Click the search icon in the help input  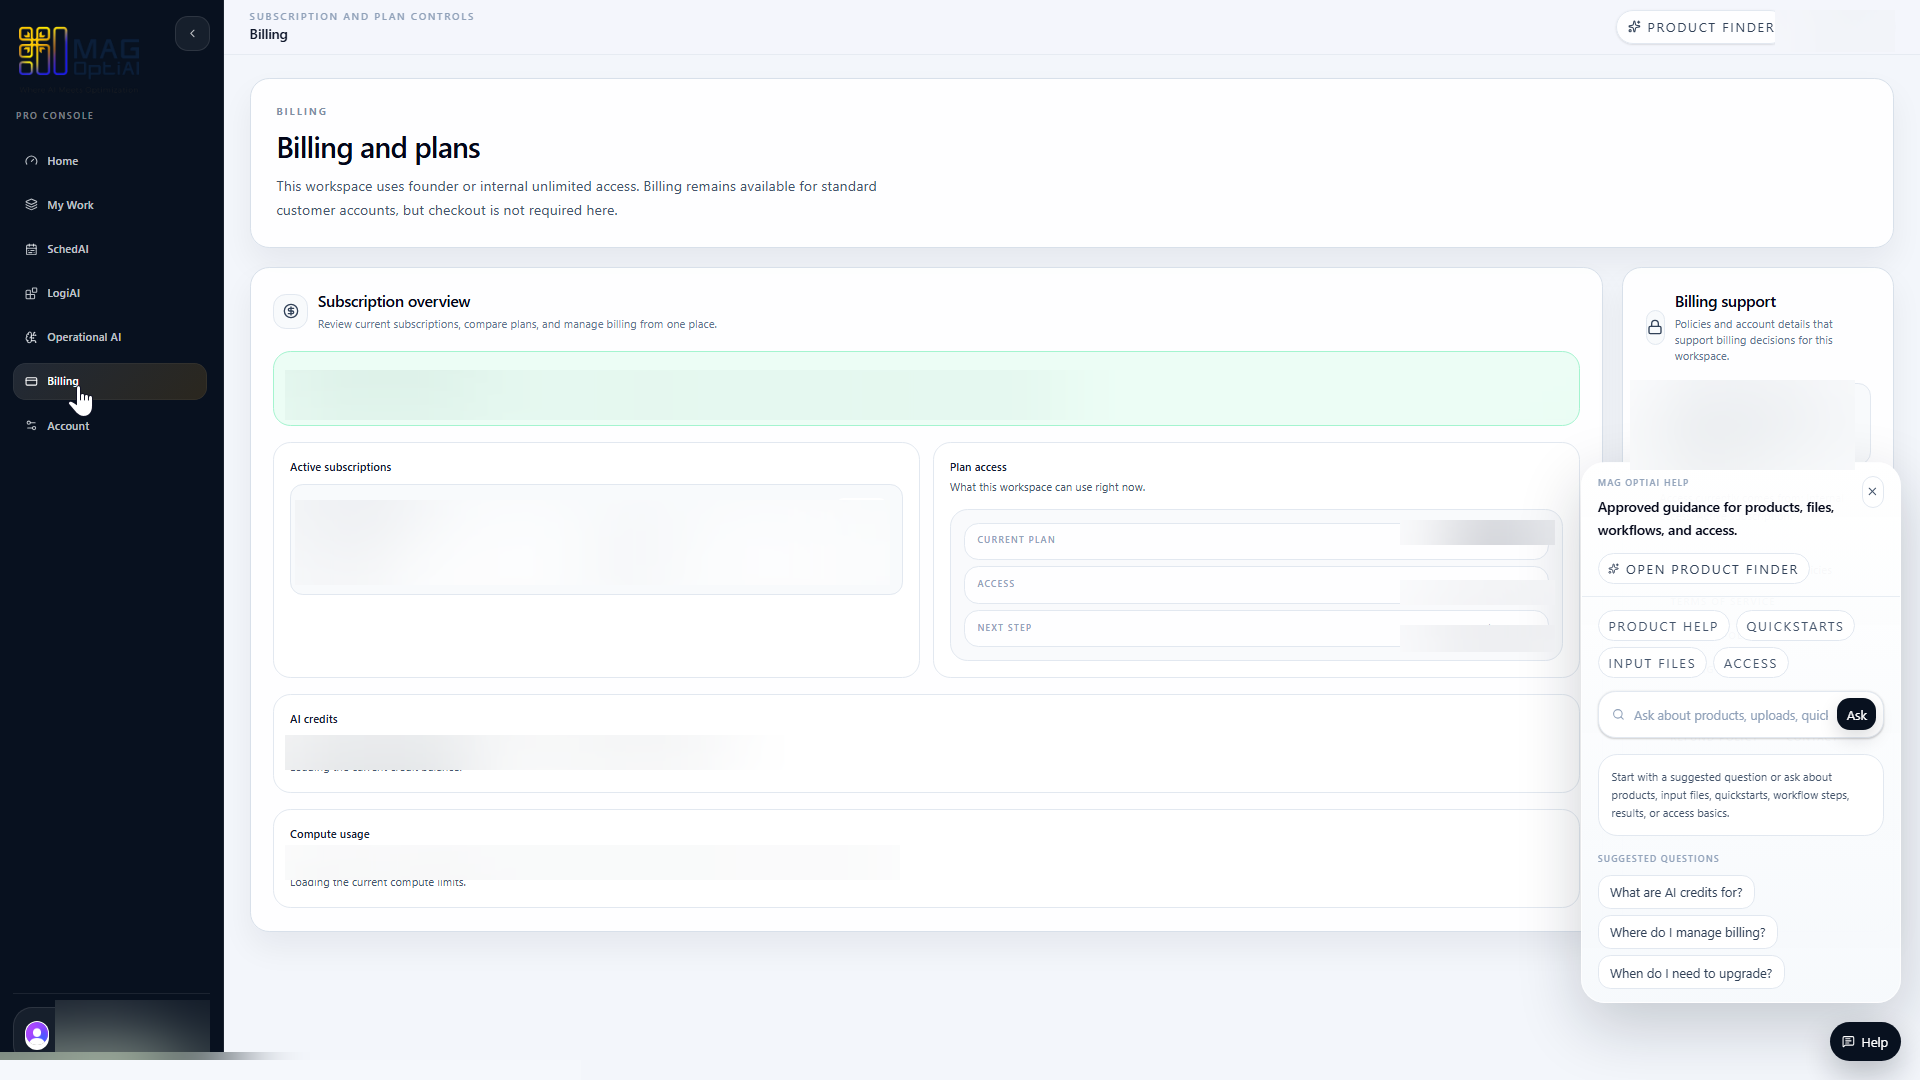click(x=1618, y=715)
